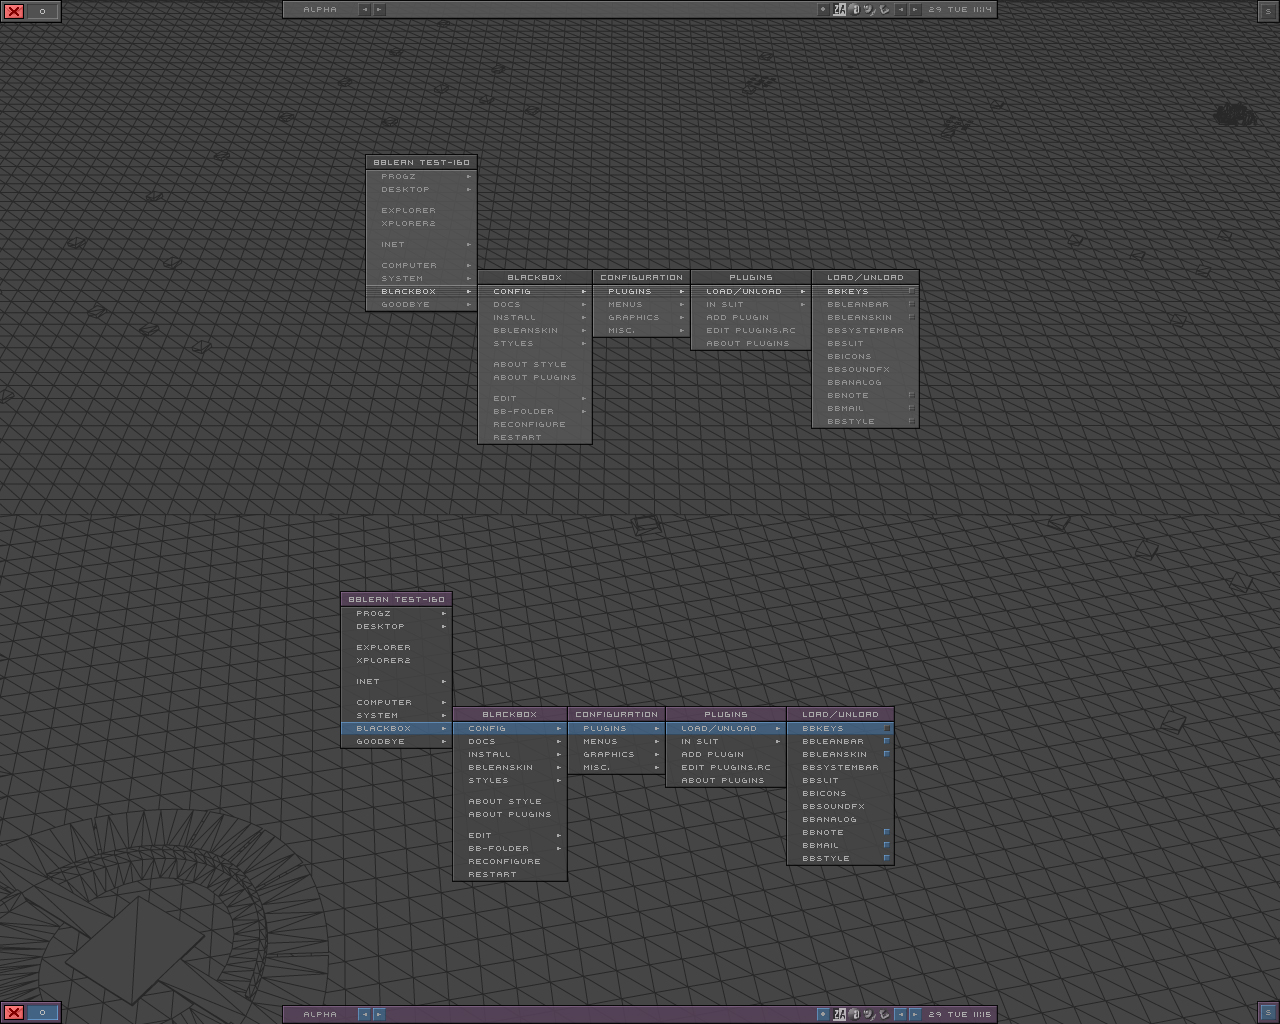Select BBSlit in the gray Load/Unload menu
Screen dimensions: 1280x1024
(x=865, y=343)
